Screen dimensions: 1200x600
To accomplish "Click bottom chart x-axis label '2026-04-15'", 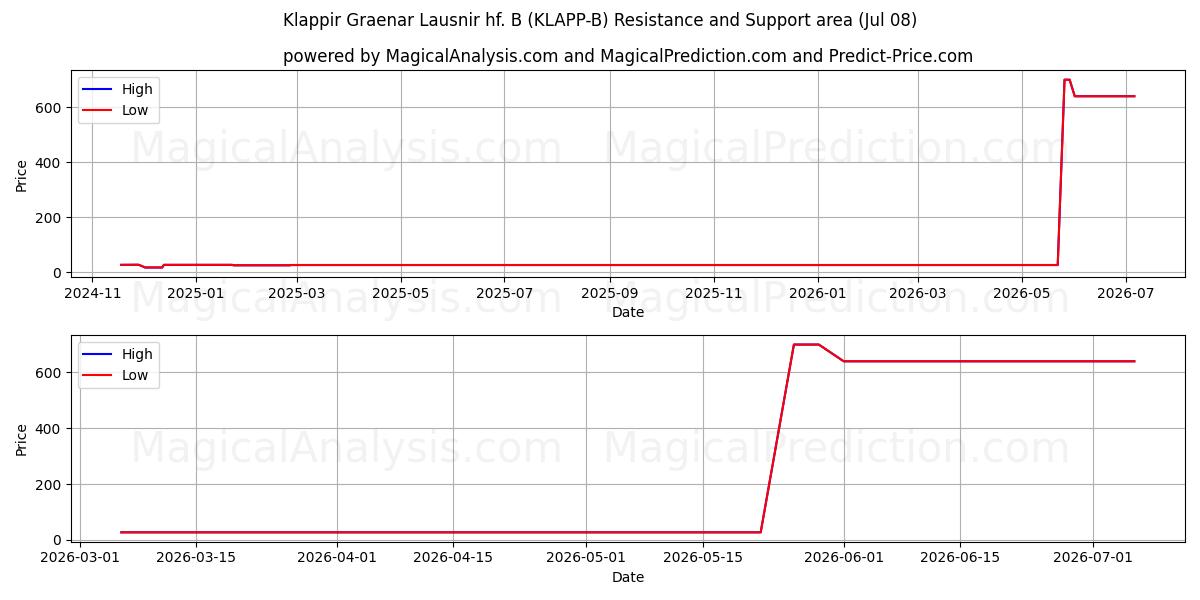I will [453, 558].
